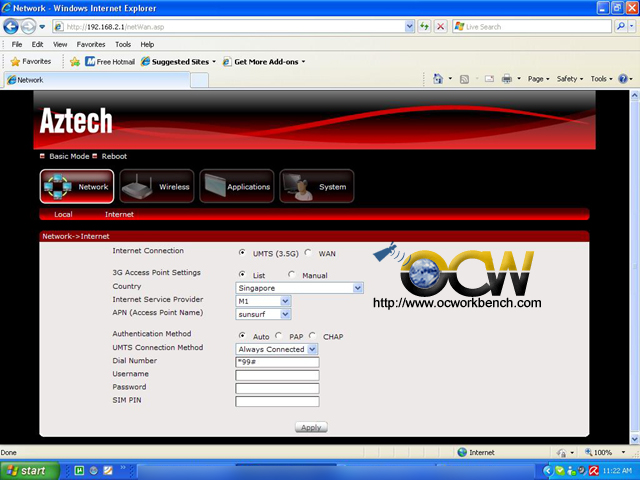This screenshot has width=640, height=480.
Task: Click the Windows Start button
Action: coord(29,471)
